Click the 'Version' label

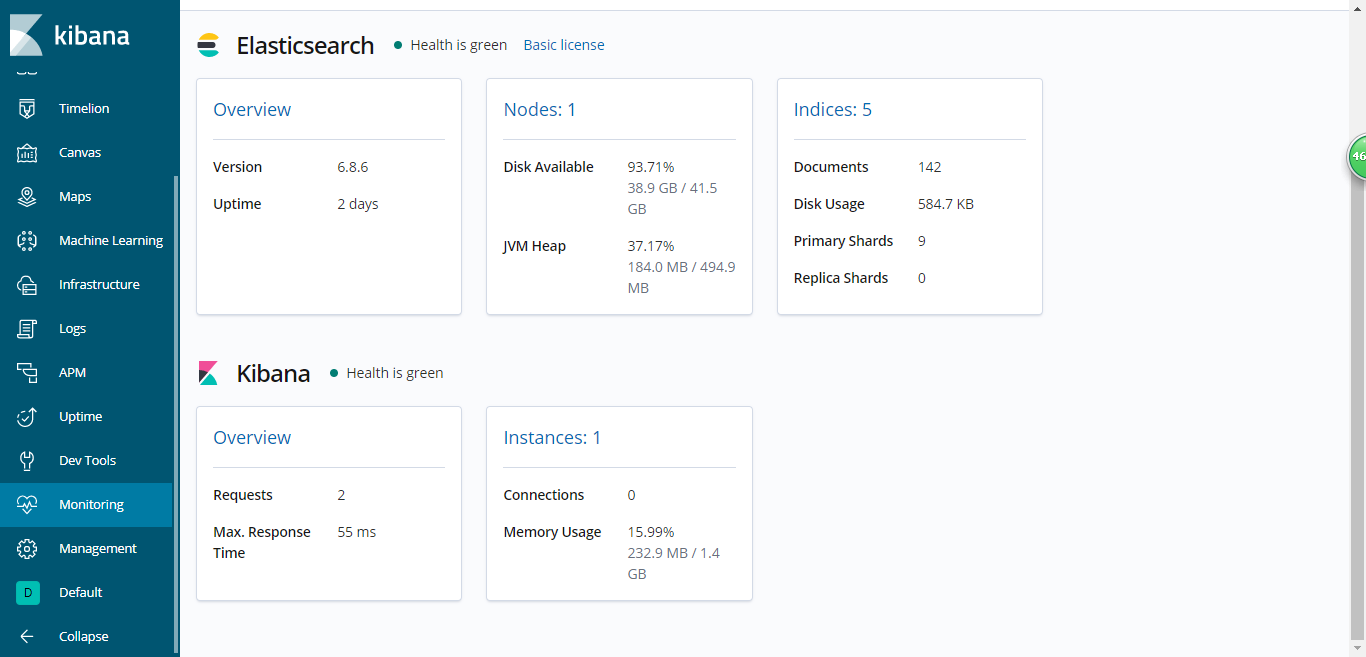[238, 167]
